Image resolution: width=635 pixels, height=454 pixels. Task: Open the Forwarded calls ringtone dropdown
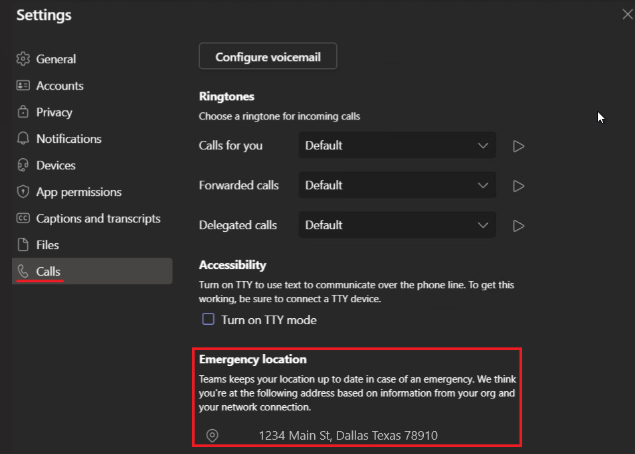[x=397, y=185]
